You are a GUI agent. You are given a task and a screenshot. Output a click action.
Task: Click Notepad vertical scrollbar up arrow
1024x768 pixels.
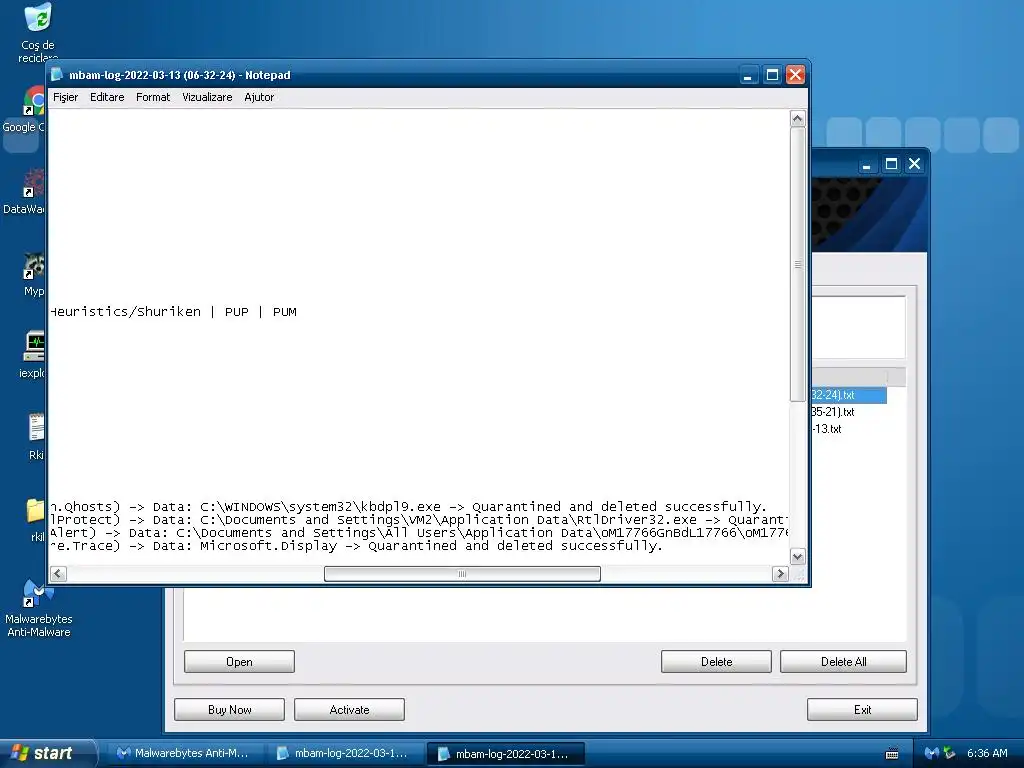click(797, 118)
